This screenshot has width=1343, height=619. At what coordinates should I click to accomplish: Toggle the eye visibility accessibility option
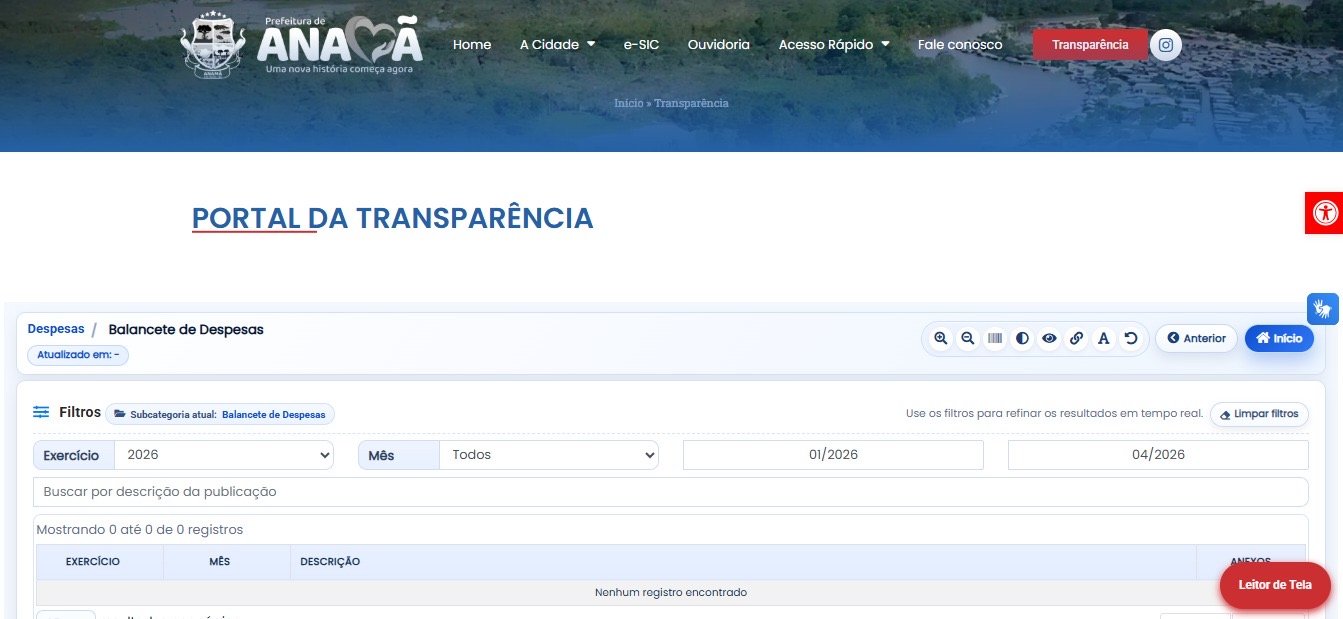tap(1049, 339)
